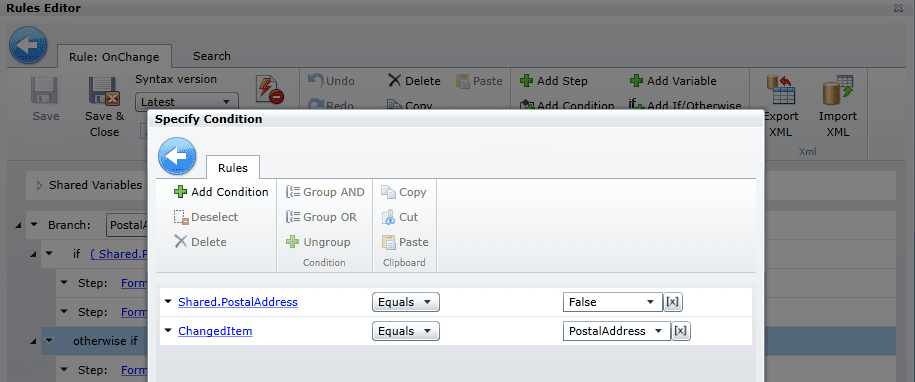Click the blue back arrow in Specify Condition dialog
Image resolution: width=915 pixels, height=382 pixels.
coord(177,156)
